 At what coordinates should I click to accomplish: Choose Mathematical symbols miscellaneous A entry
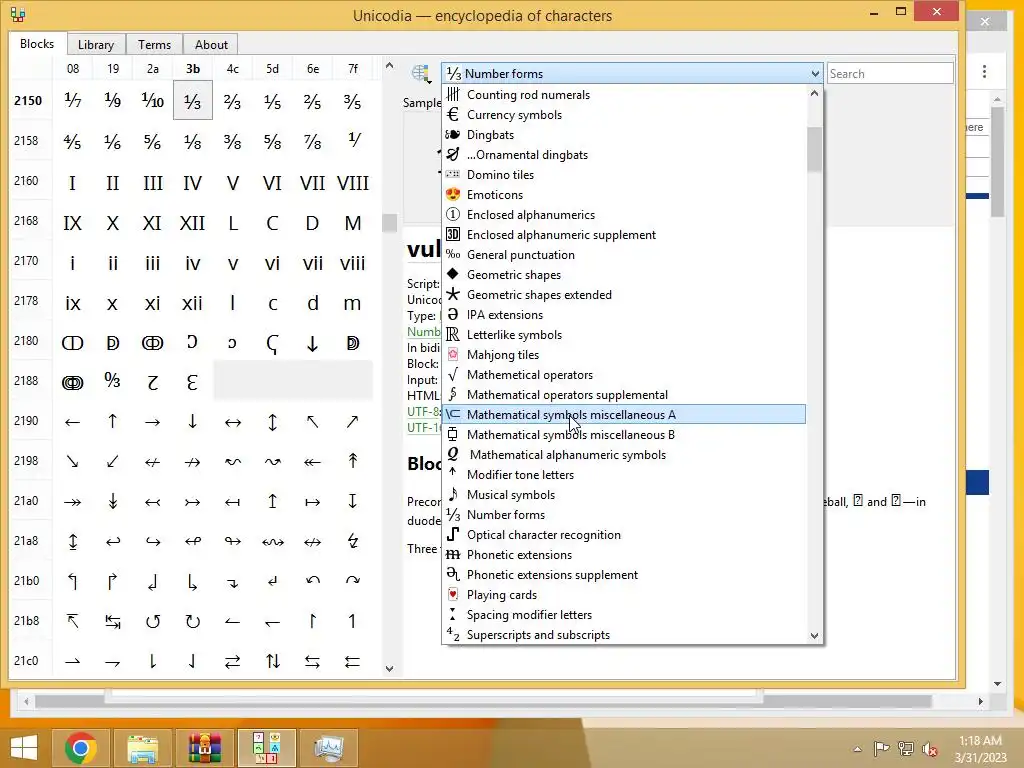(x=624, y=415)
